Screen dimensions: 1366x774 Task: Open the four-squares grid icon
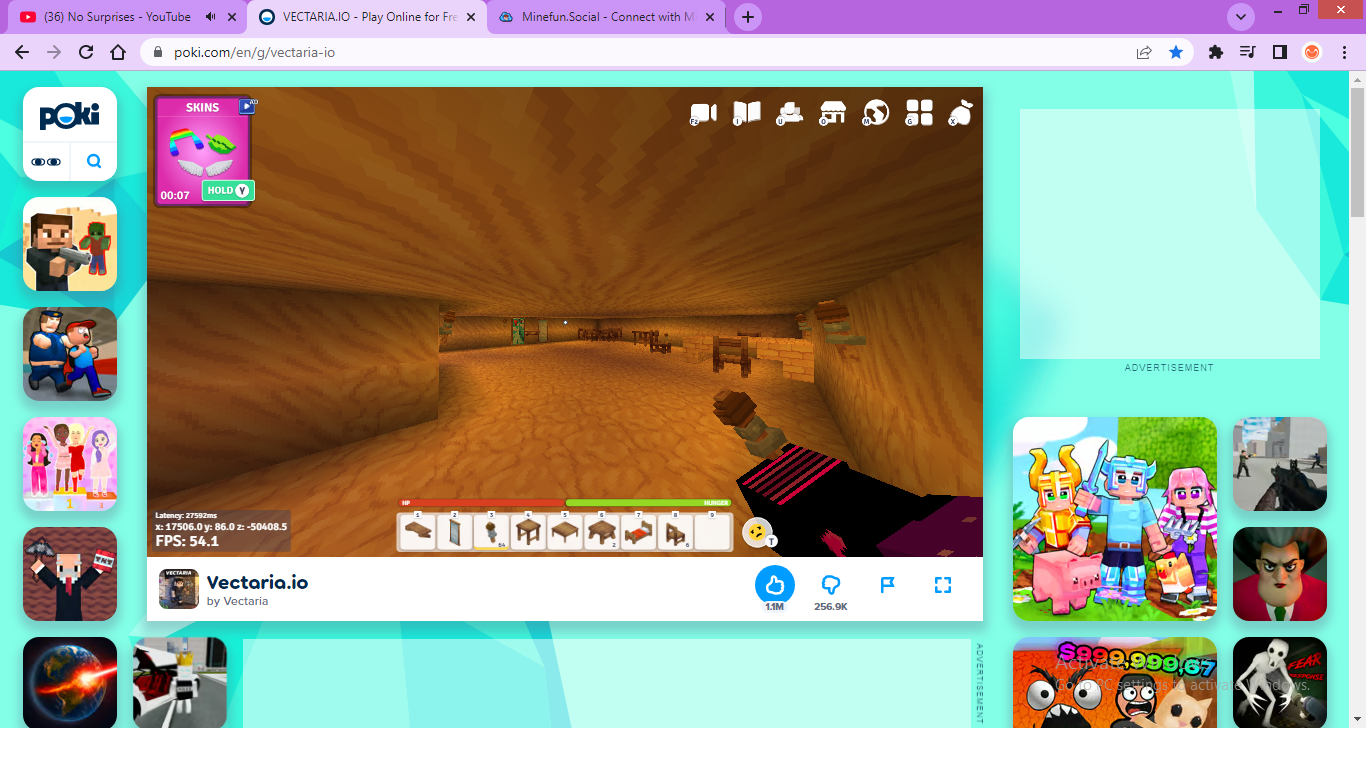919,113
